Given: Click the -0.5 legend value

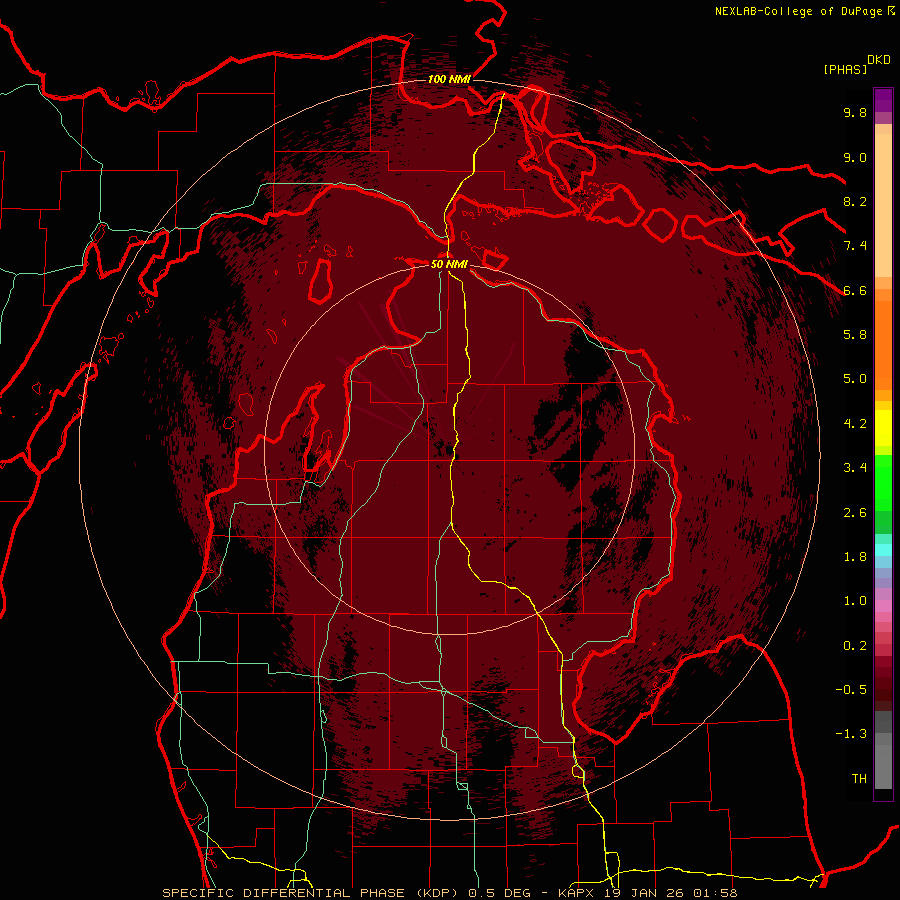Looking at the screenshot, I should tap(851, 690).
